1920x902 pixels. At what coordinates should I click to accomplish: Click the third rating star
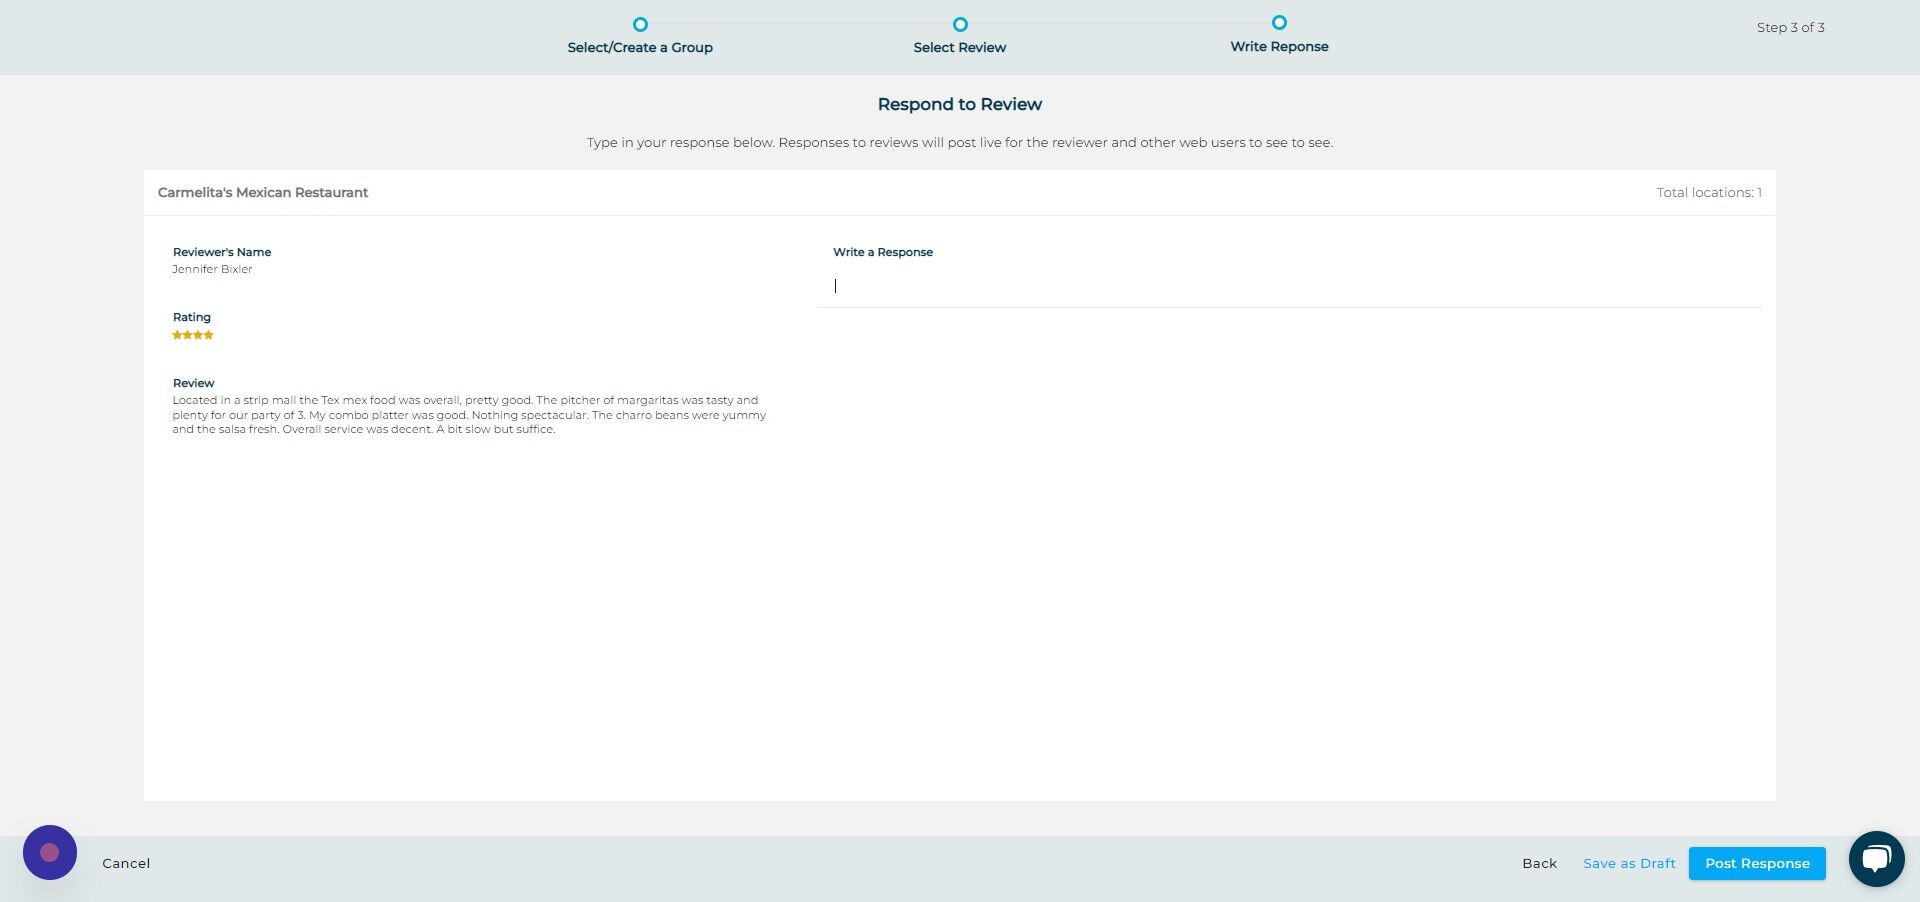[x=198, y=335]
